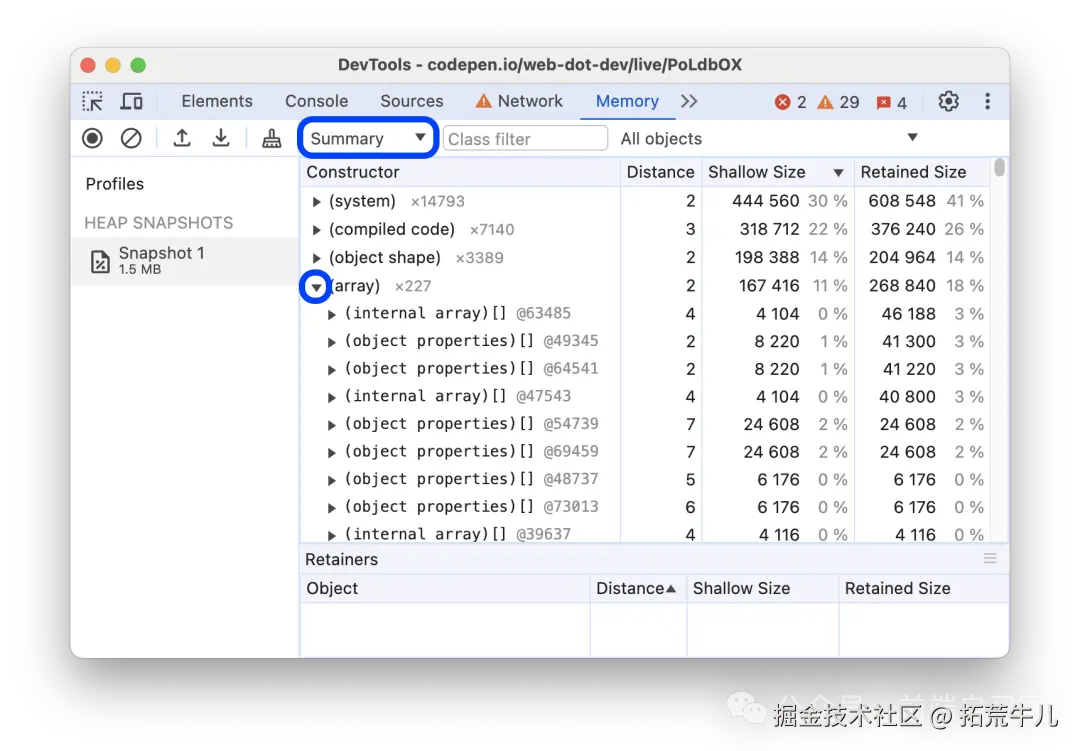Sort by Shallow Size in Constructor table
The height and width of the screenshot is (751, 1080).
[x=778, y=172]
